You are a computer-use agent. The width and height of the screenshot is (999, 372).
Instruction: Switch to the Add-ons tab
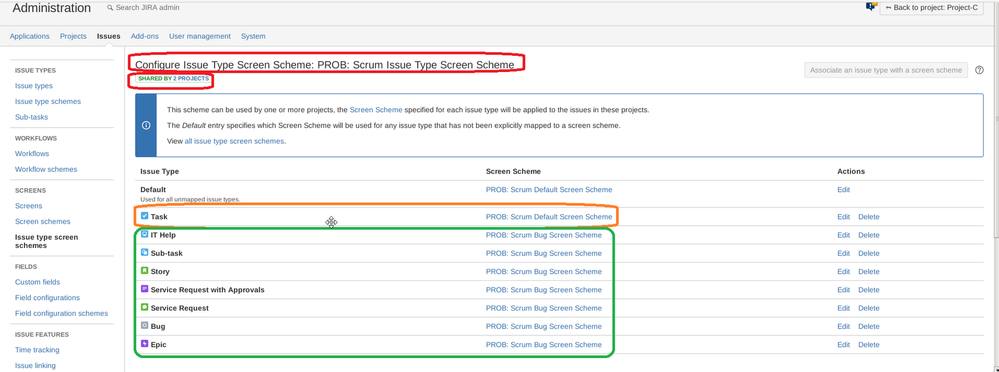[145, 36]
